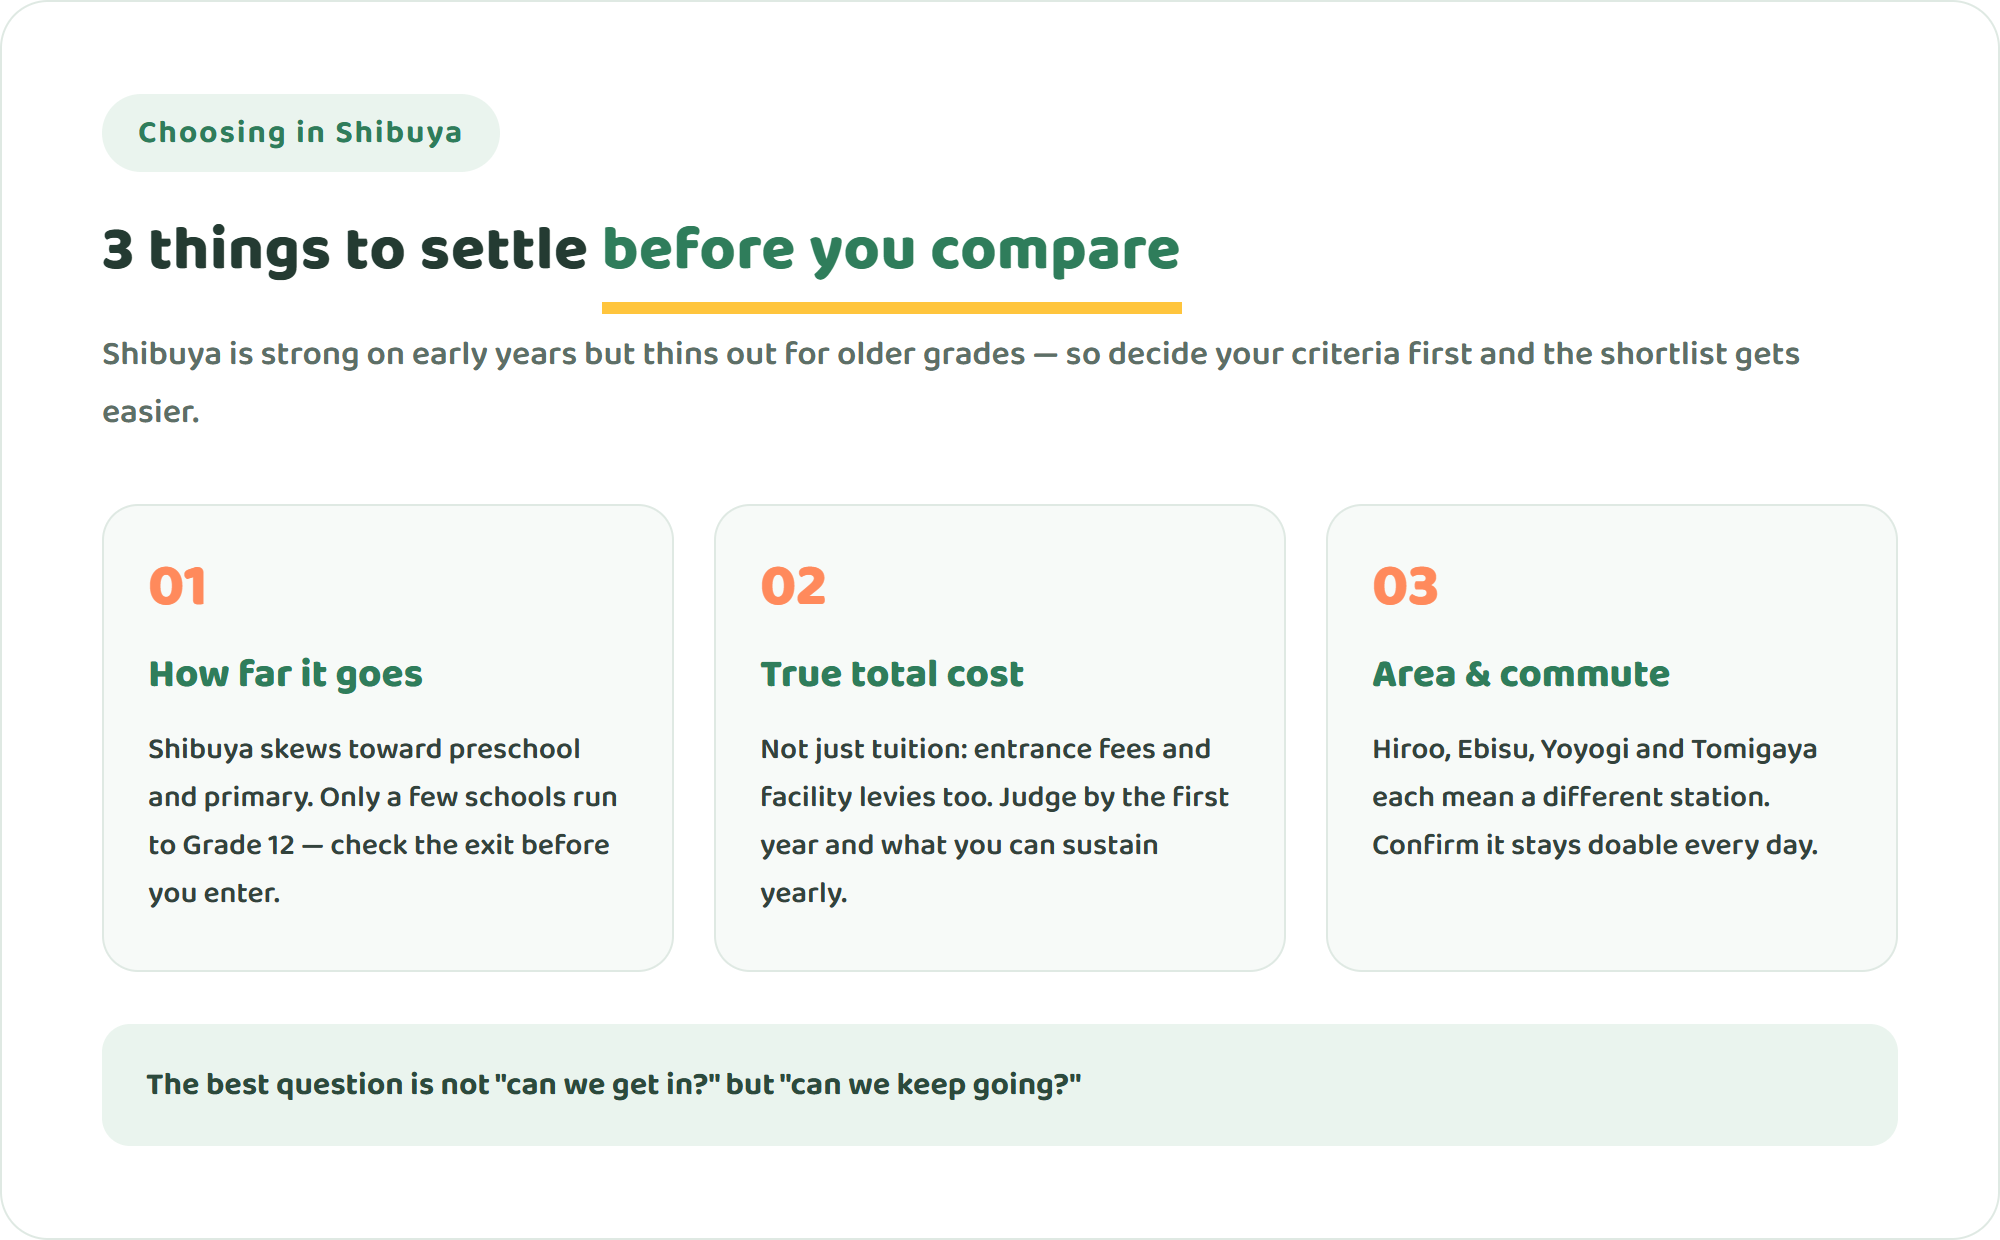This screenshot has height=1240, width=2000.
Task: Click the text about entrance fees and facility levies
Action: click(x=995, y=820)
